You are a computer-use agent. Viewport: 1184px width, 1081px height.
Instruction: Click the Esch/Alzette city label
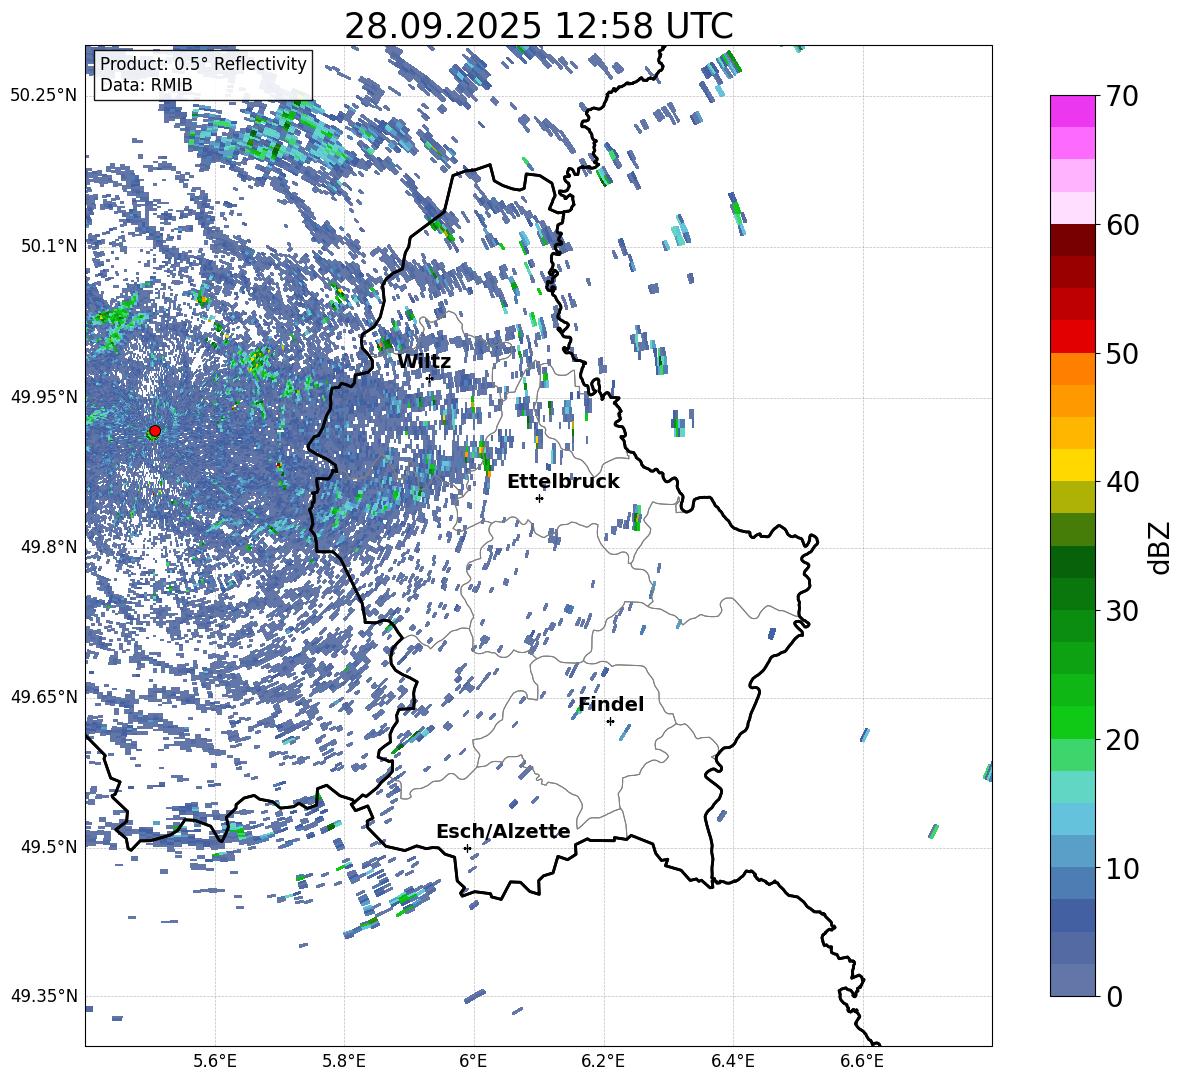click(x=504, y=831)
